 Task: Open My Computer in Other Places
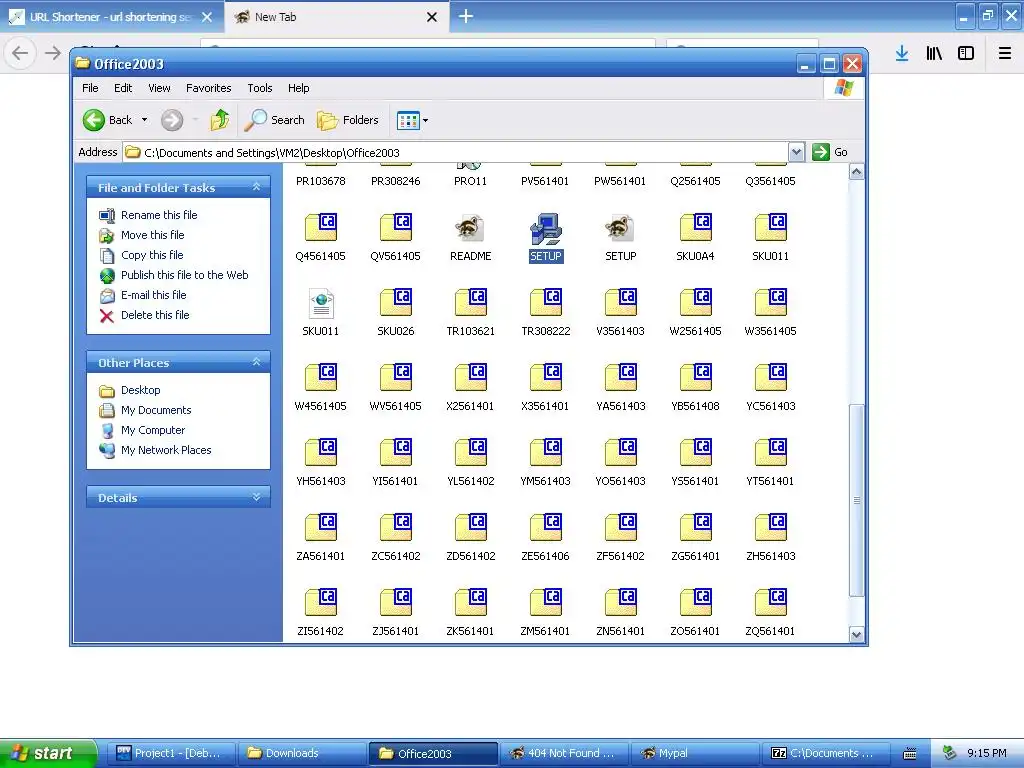[x=153, y=430]
